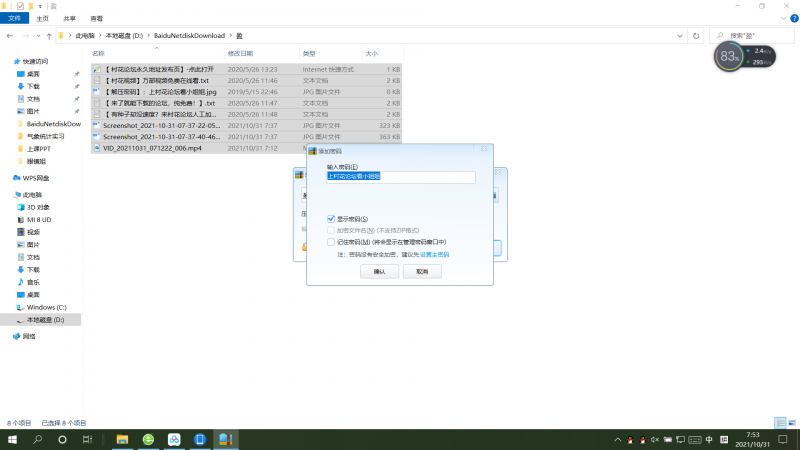Open the 查看 ribbon tab
The width and height of the screenshot is (800, 450).
tap(96, 18)
